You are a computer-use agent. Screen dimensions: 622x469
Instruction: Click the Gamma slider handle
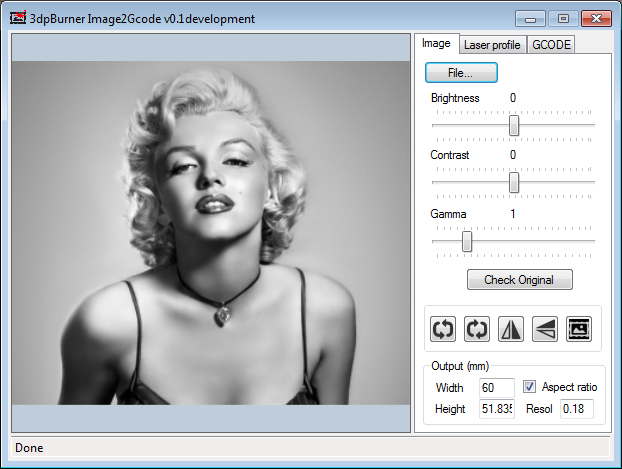click(x=467, y=241)
